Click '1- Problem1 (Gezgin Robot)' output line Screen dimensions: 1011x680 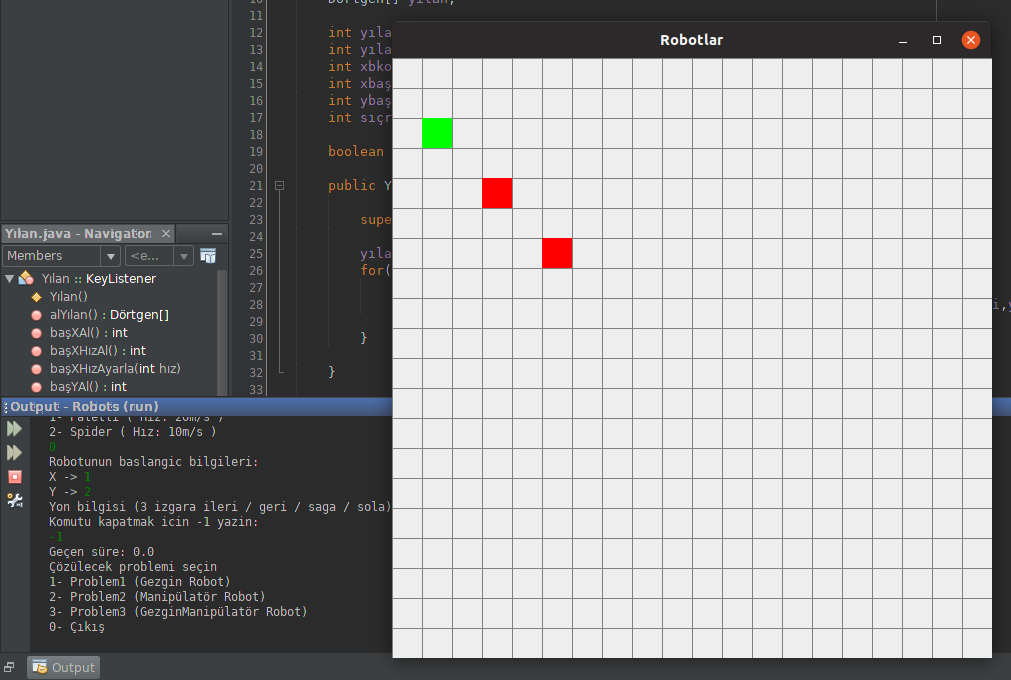point(139,581)
